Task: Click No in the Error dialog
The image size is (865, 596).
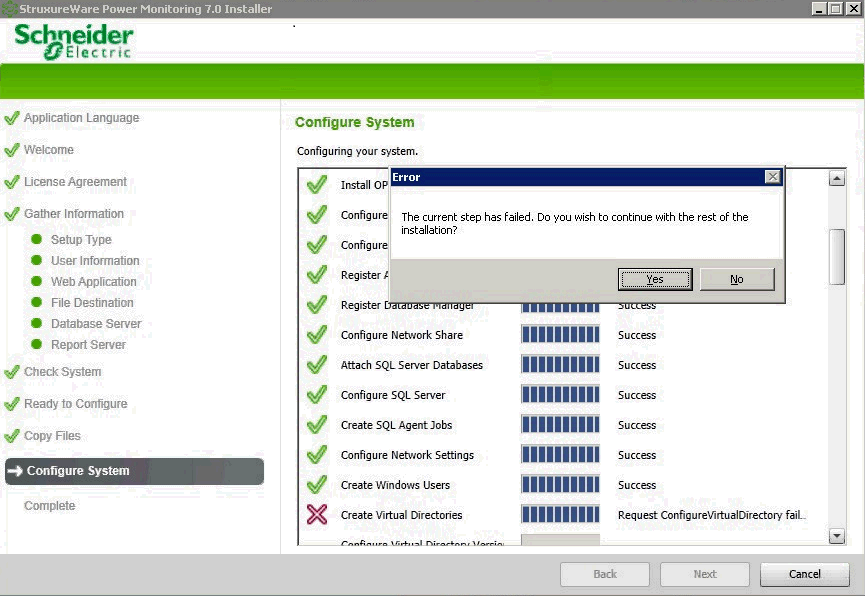Action: [737, 279]
